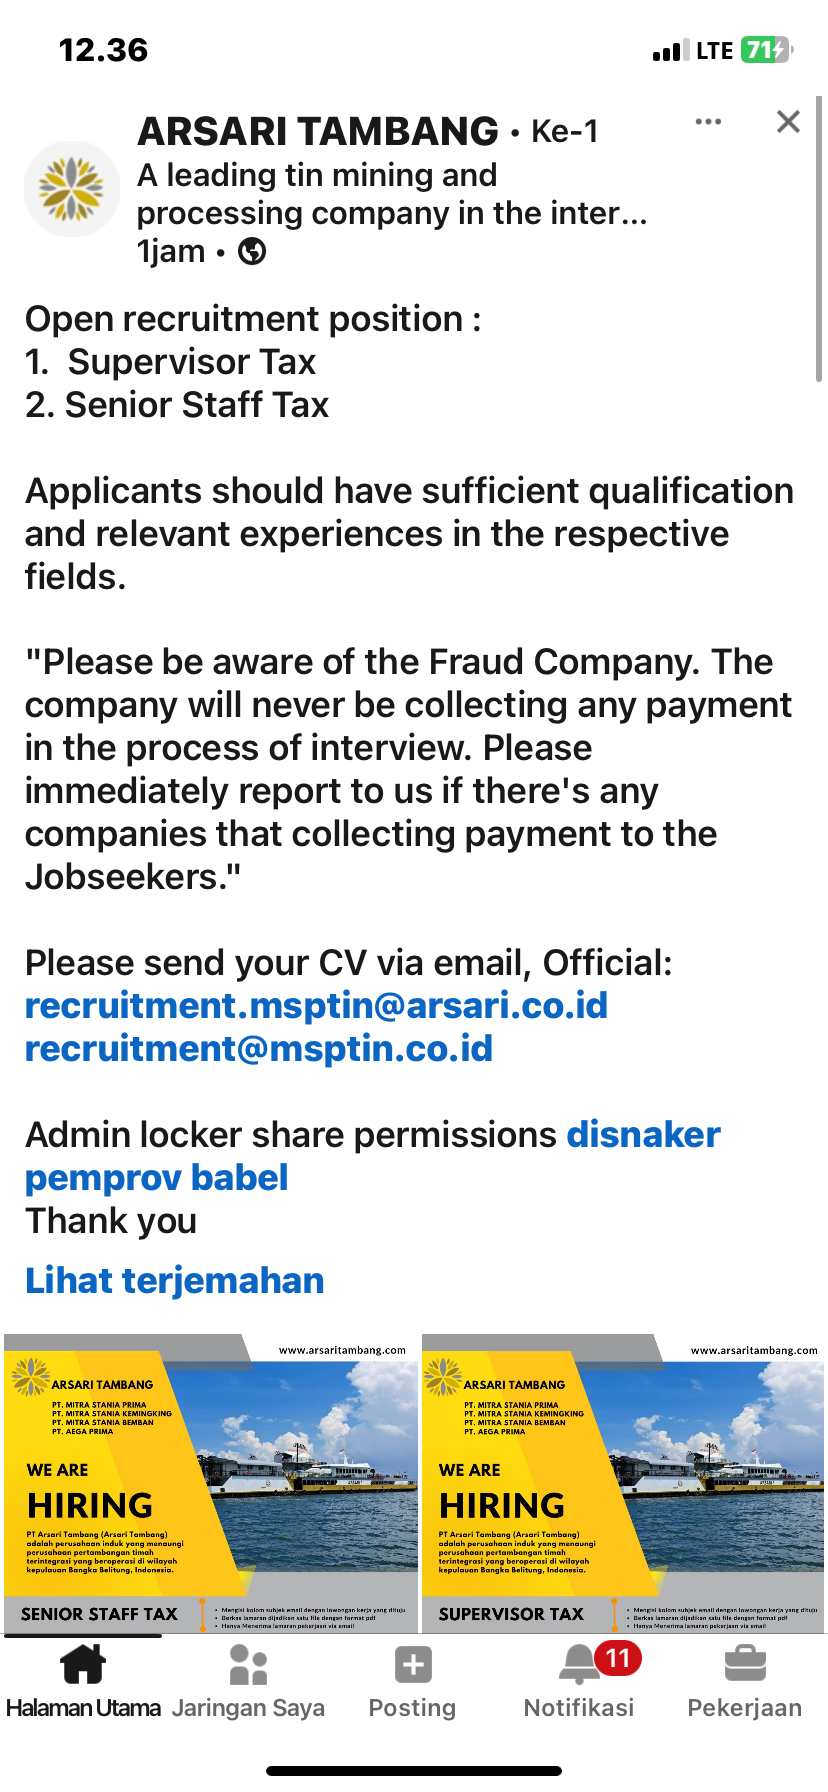Tap Lihat terjemahan to translate post
This screenshot has height=1792, width=828.
[175, 1281]
